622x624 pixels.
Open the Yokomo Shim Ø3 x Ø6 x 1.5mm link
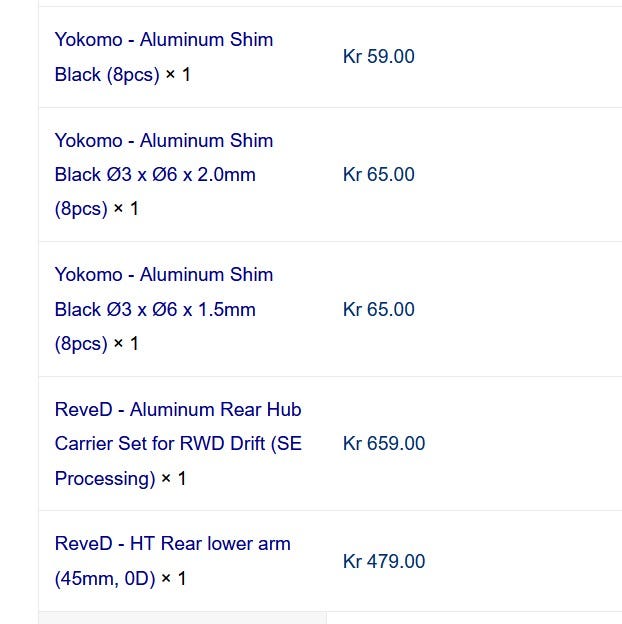(164, 309)
